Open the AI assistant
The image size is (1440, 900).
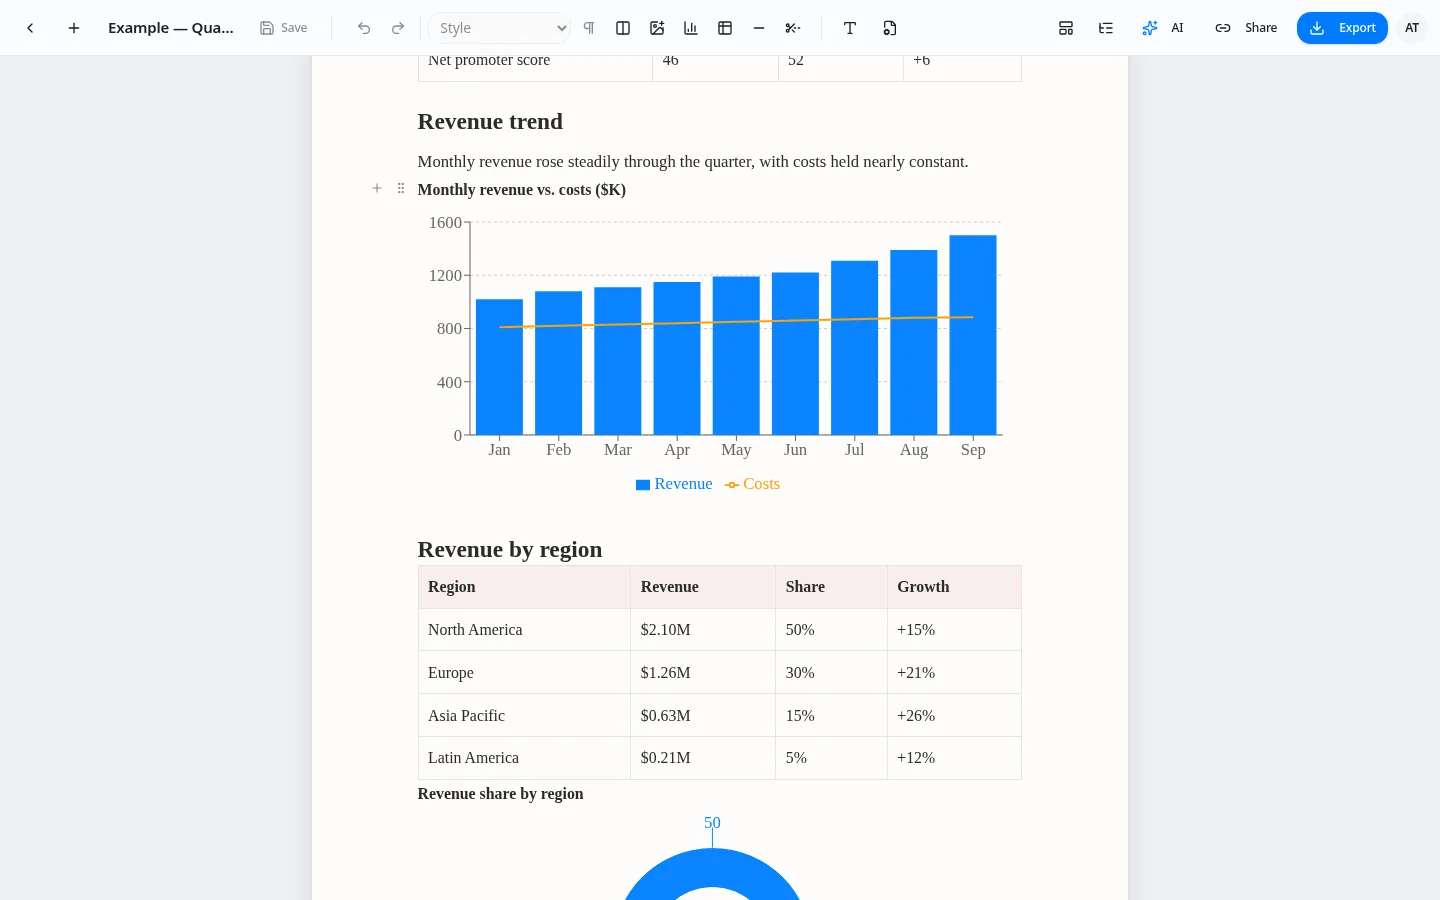[1163, 28]
